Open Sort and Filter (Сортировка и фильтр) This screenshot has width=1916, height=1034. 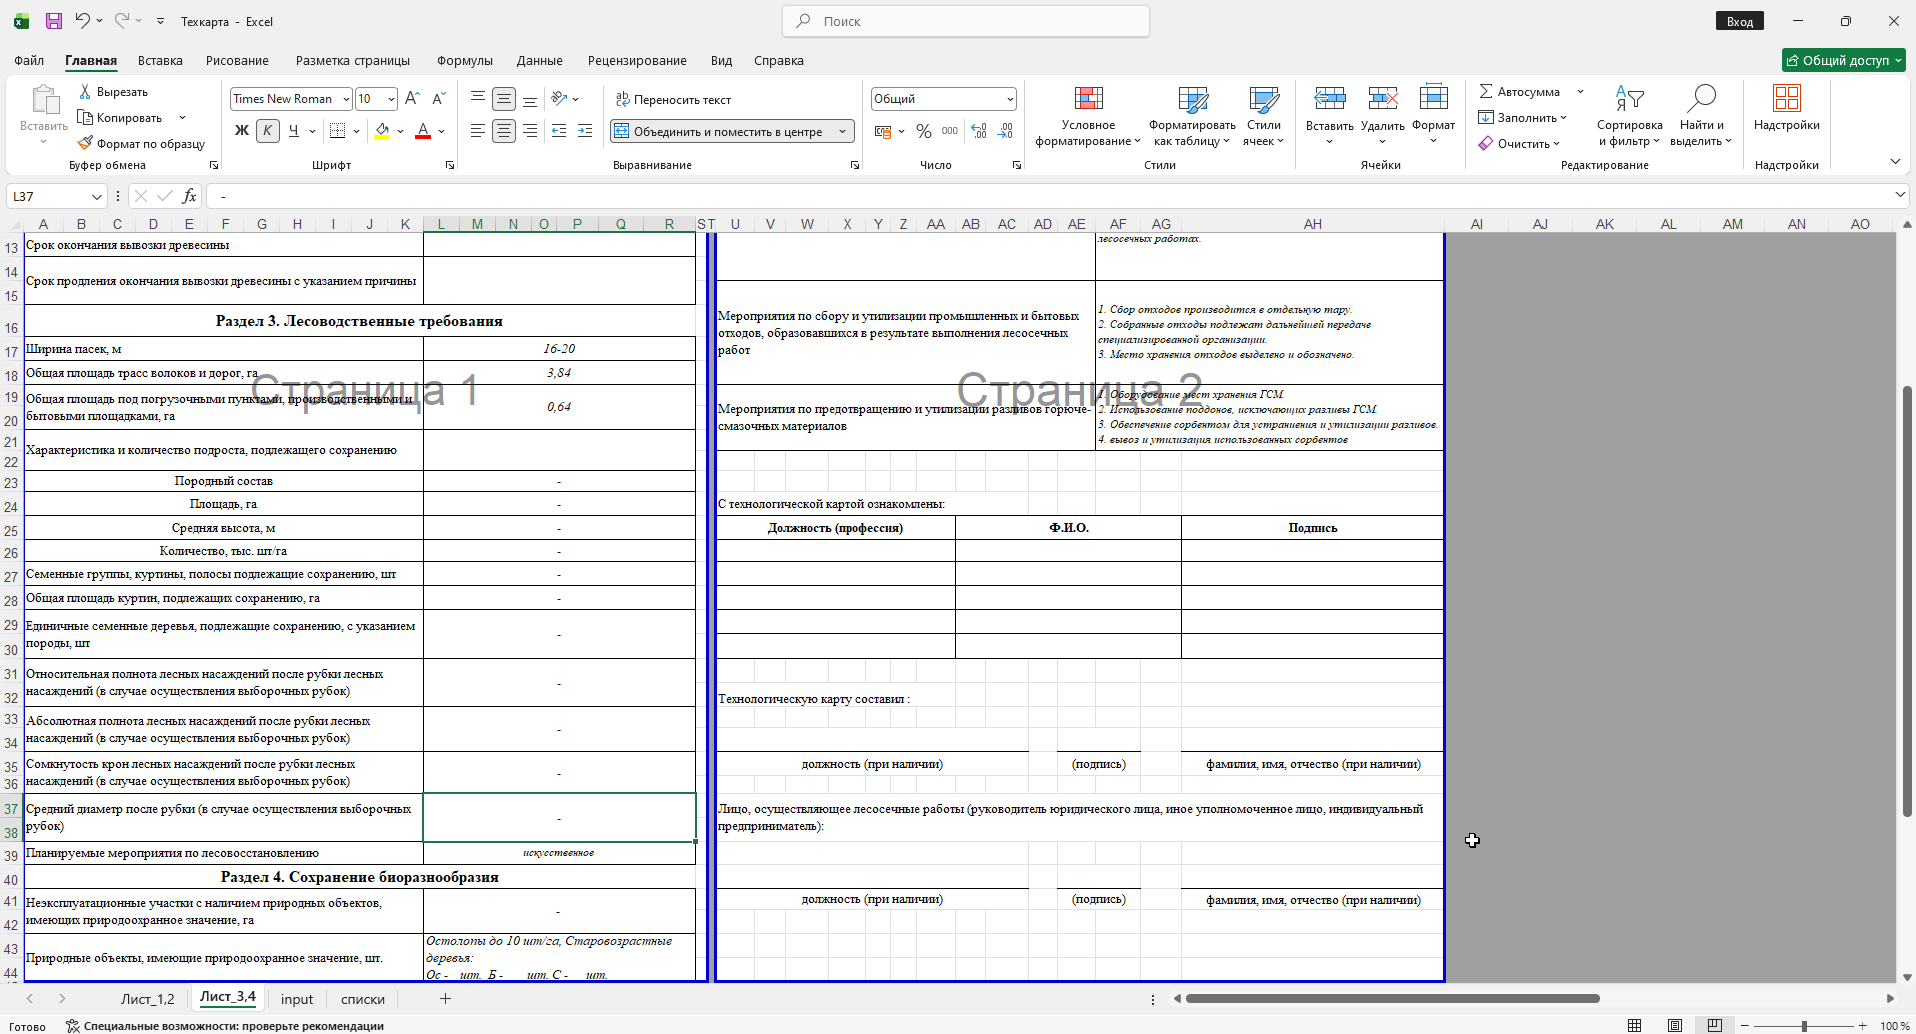[x=1629, y=117]
